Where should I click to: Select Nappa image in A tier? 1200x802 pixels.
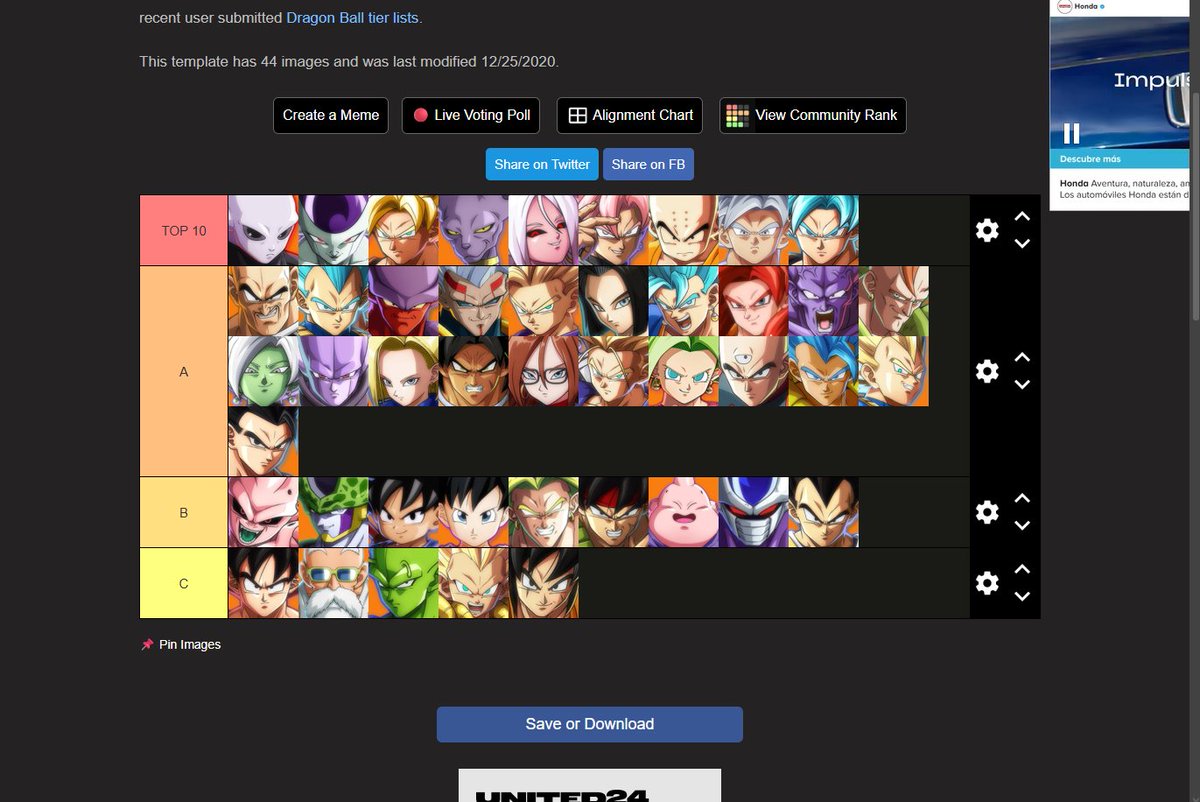[264, 301]
